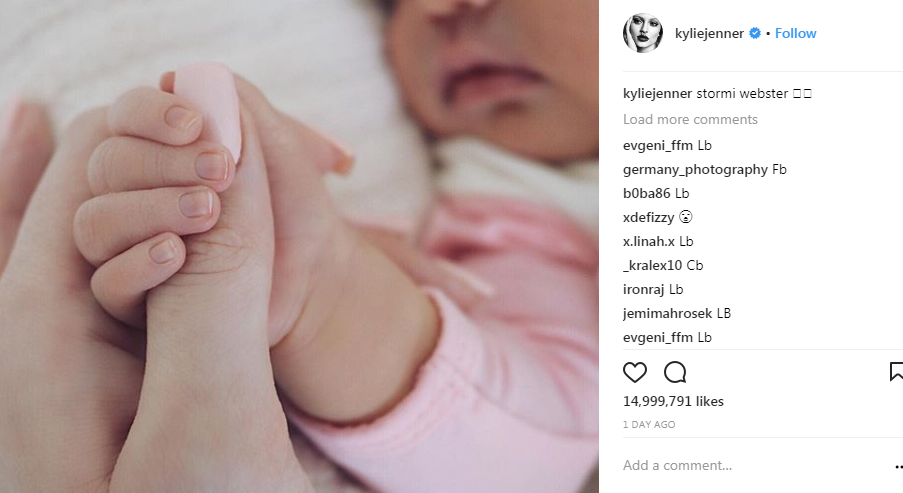The image size is (903, 493).
Task: Click the blue verified badge
Action: pyautogui.click(x=754, y=33)
